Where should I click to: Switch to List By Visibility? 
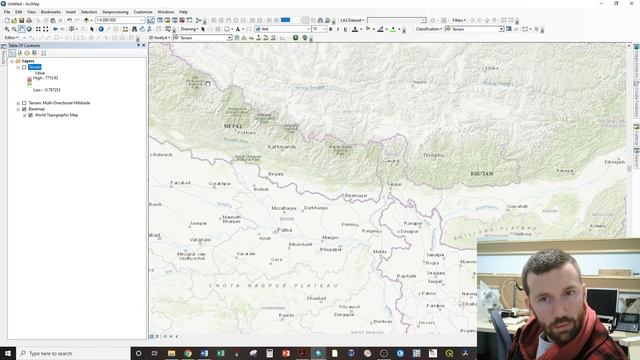click(x=27, y=53)
